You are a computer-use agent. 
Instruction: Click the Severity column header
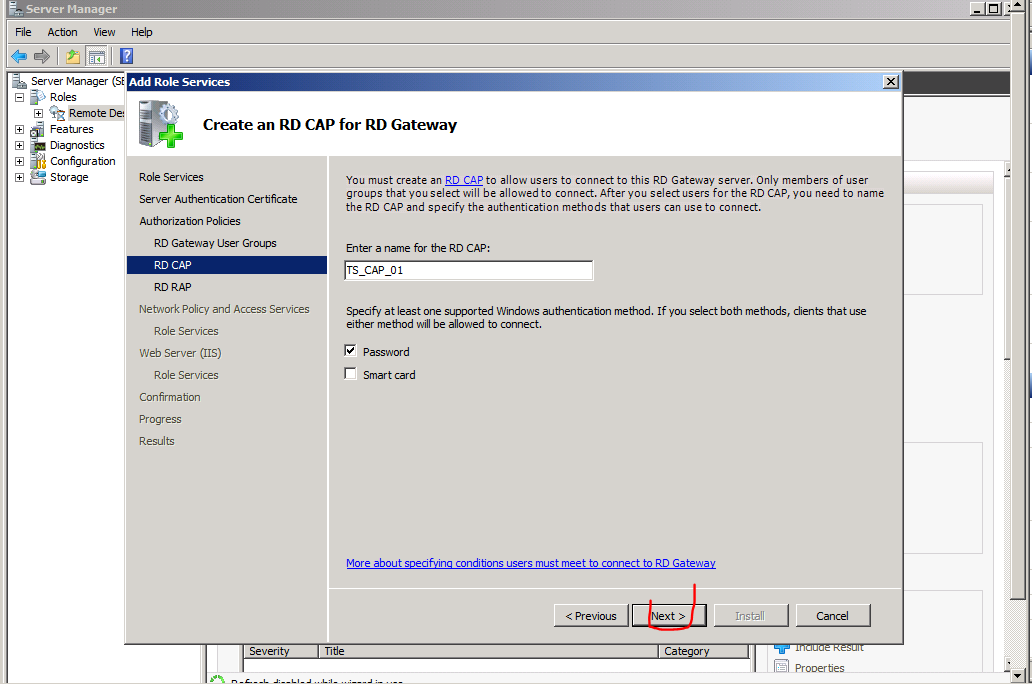click(x=281, y=651)
